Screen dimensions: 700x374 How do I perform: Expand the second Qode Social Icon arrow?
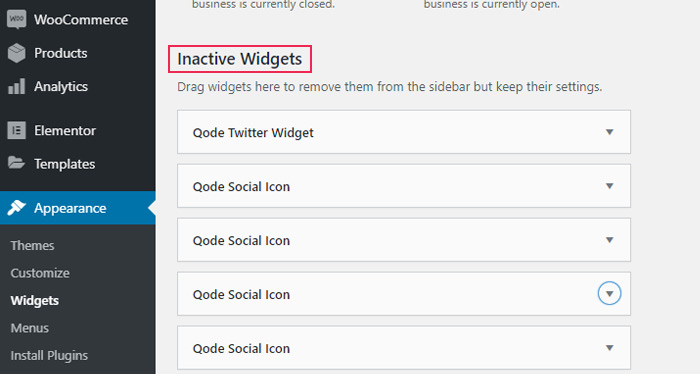coord(609,240)
